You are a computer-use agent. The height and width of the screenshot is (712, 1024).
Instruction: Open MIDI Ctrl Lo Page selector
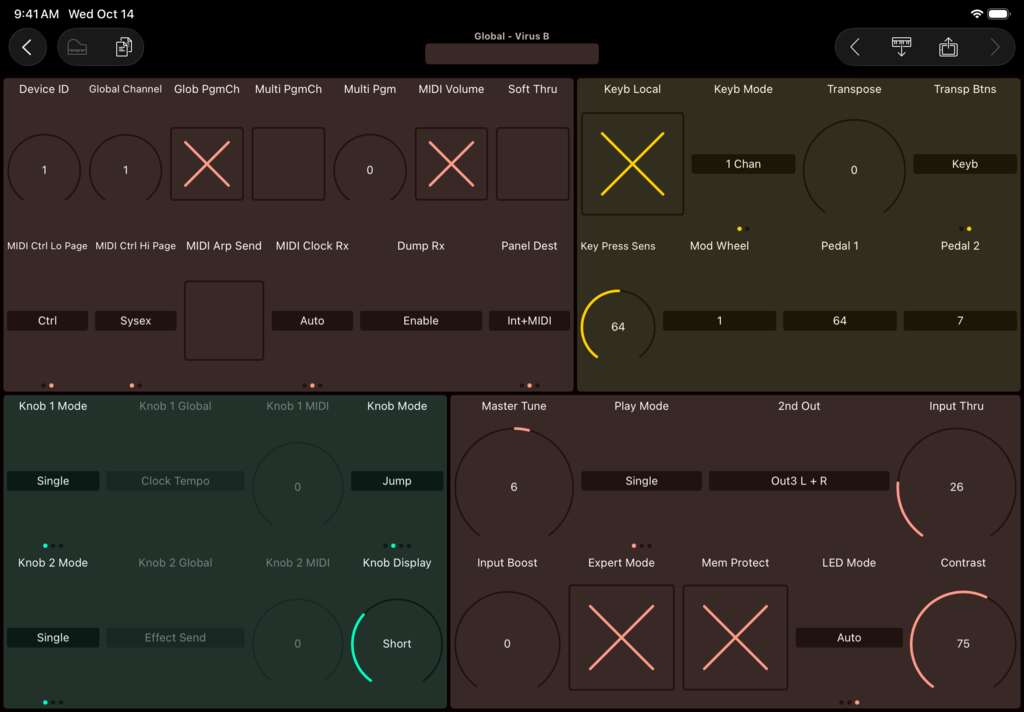coord(47,321)
